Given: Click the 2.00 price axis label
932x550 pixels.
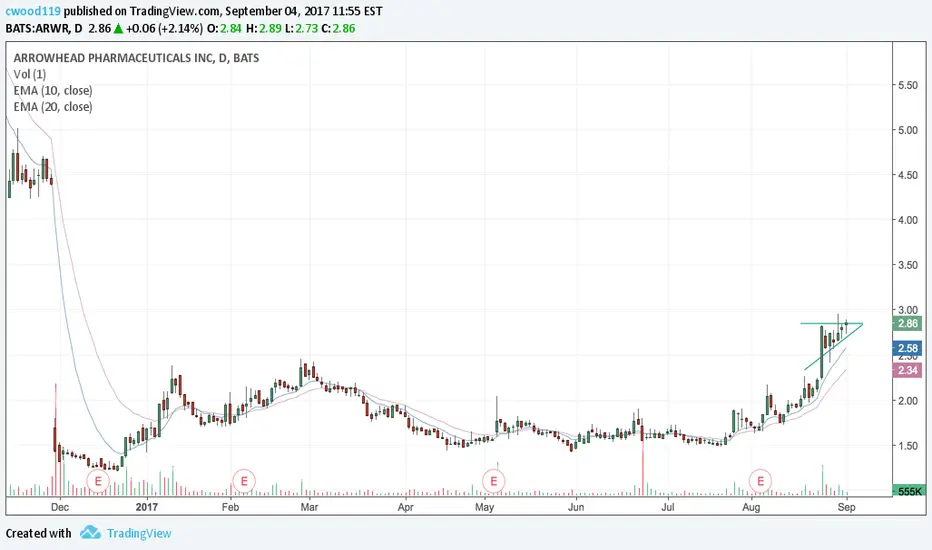Looking at the screenshot, I should tap(908, 401).
